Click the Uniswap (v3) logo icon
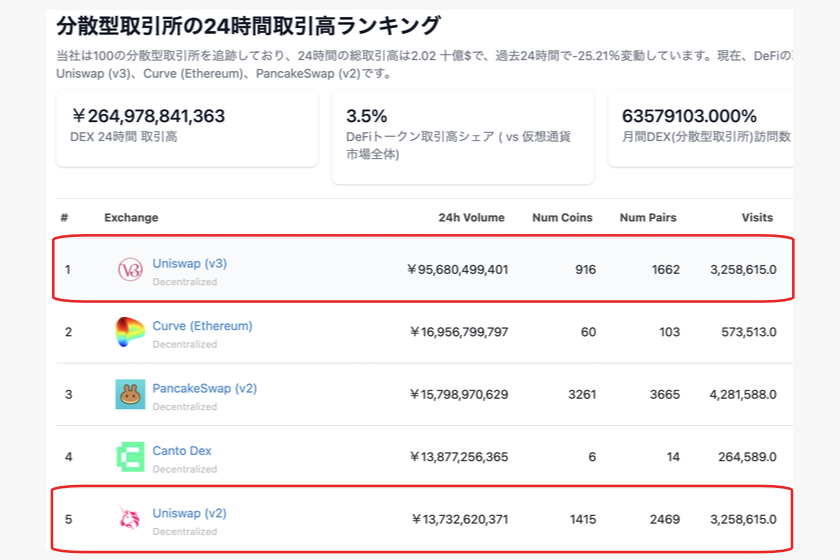 130,270
